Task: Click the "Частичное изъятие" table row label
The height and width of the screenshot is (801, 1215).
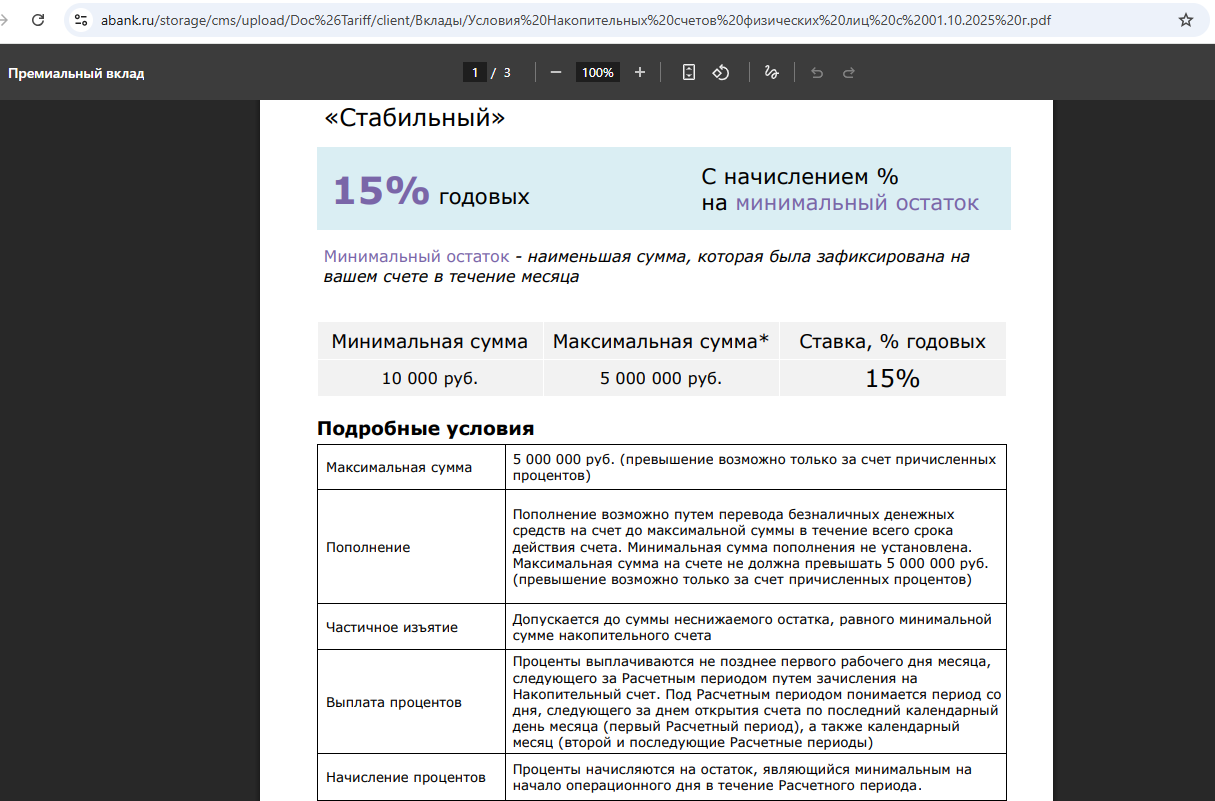Action: (392, 627)
